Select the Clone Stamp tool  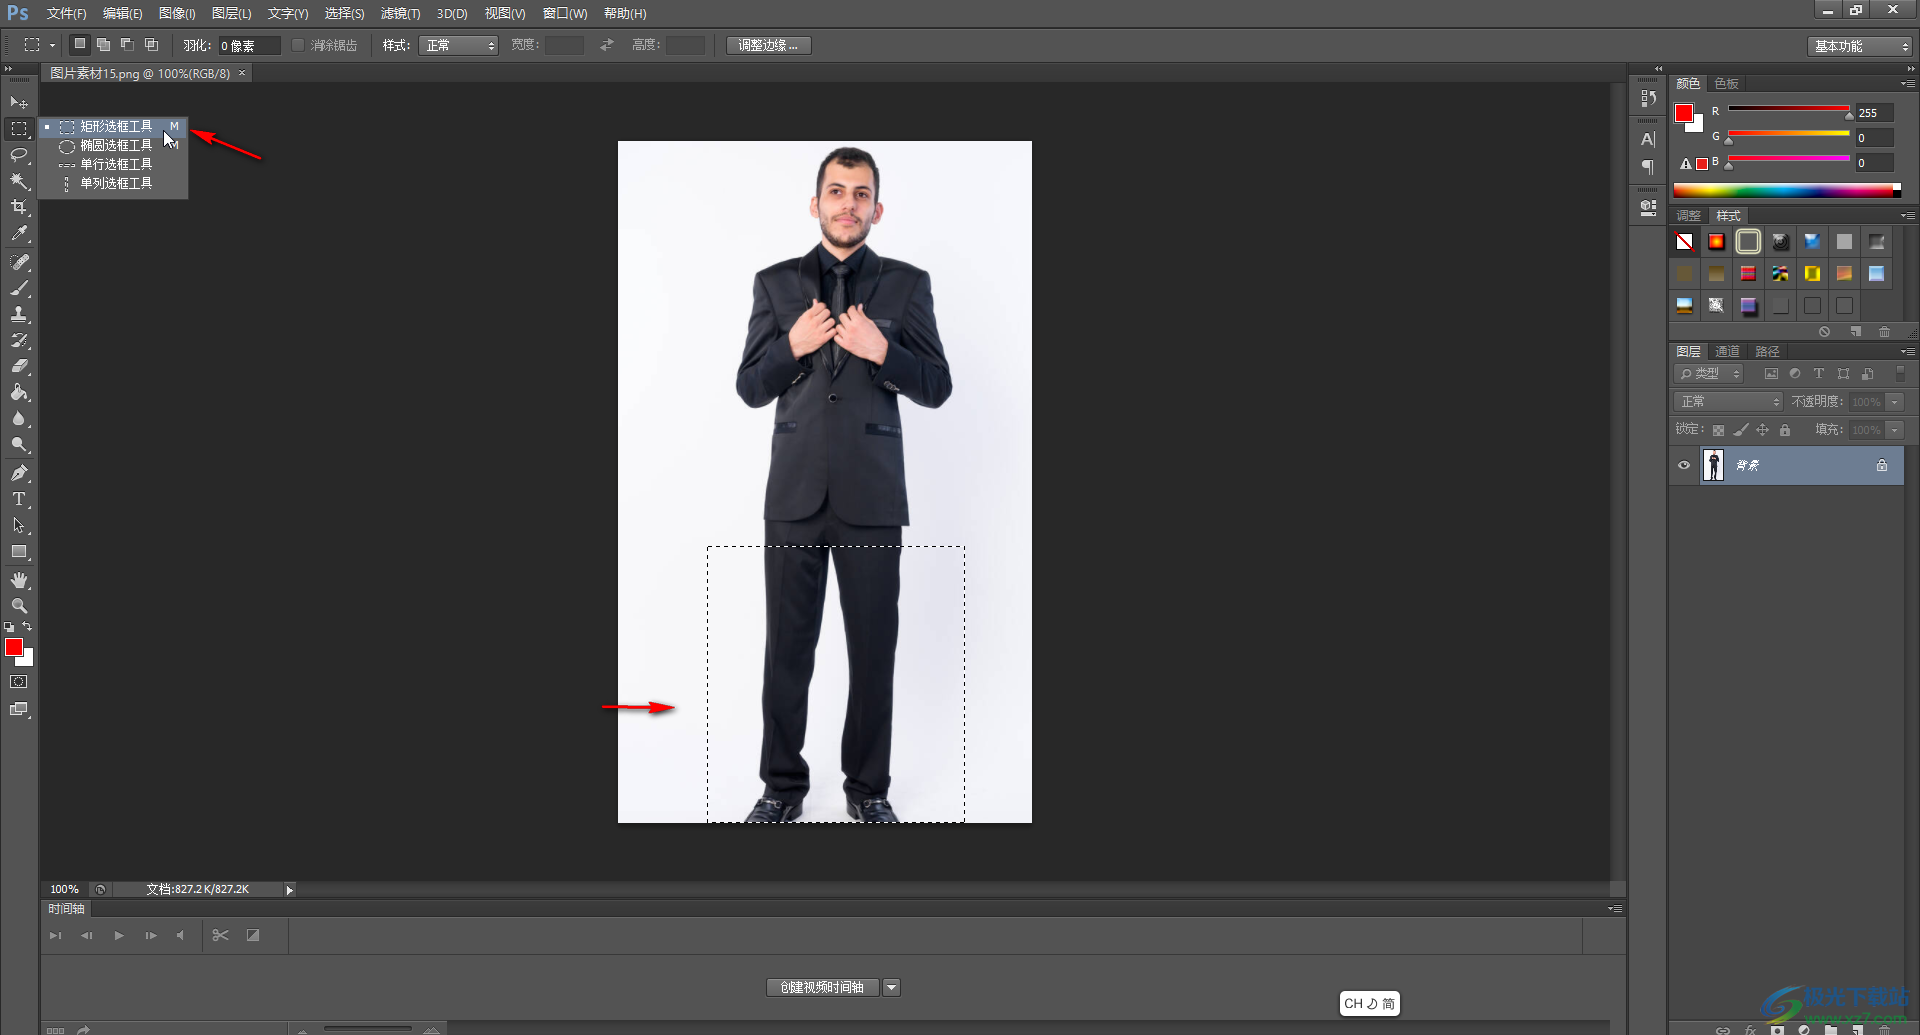[x=19, y=314]
